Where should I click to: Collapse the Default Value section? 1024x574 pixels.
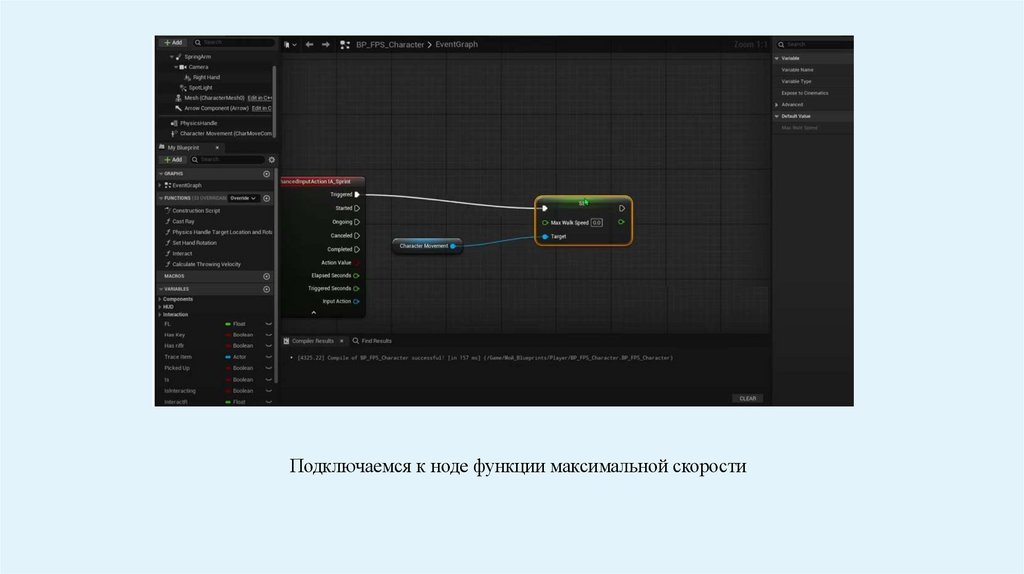[x=776, y=116]
